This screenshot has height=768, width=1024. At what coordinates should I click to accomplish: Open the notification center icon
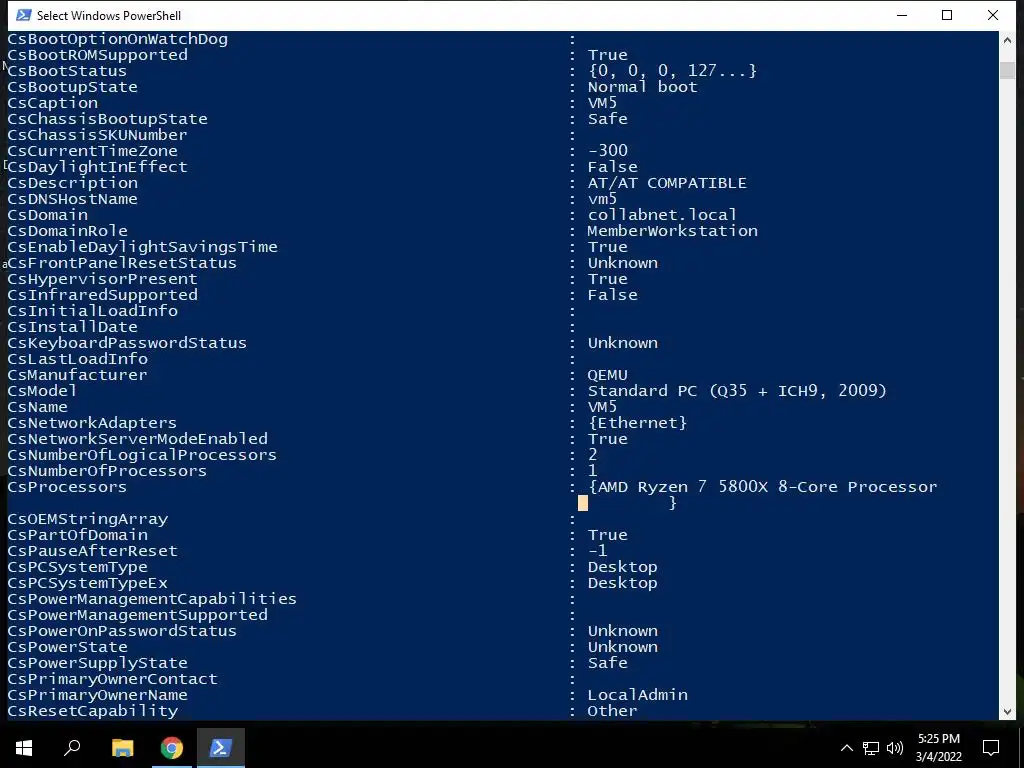pos(991,748)
